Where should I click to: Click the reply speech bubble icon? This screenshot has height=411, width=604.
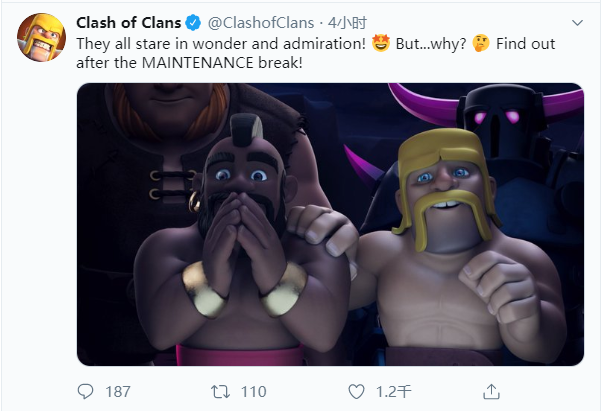point(85,392)
